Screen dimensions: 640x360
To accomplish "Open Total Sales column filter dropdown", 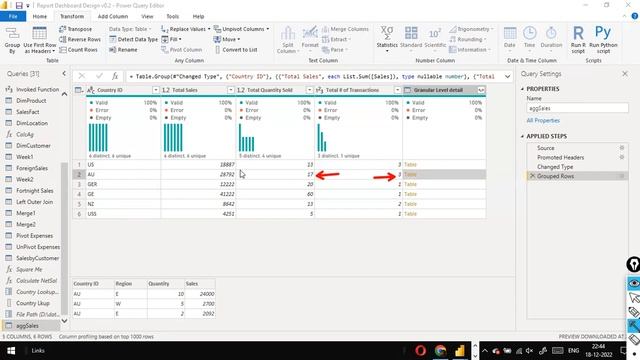I will (x=231, y=90).
